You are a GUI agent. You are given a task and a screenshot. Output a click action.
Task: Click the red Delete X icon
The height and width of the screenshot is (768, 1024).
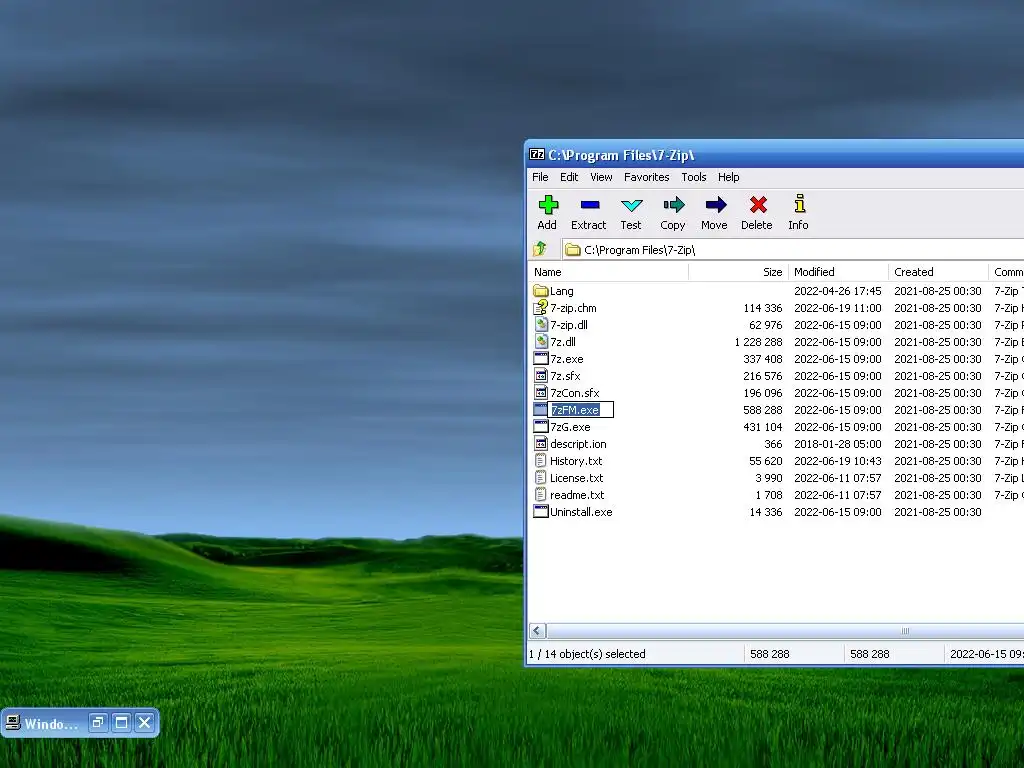pyautogui.click(x=758, y=205)
